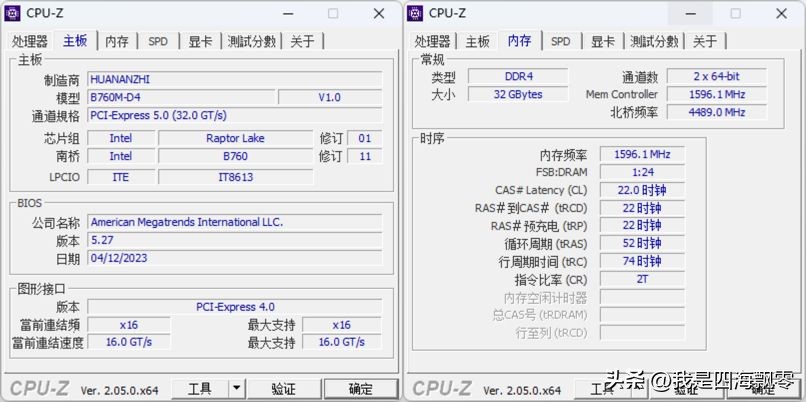The width and height of the screenshot is (806, 402).
Task: Click IT8613 LPCIO field
Action: point(235,177)
